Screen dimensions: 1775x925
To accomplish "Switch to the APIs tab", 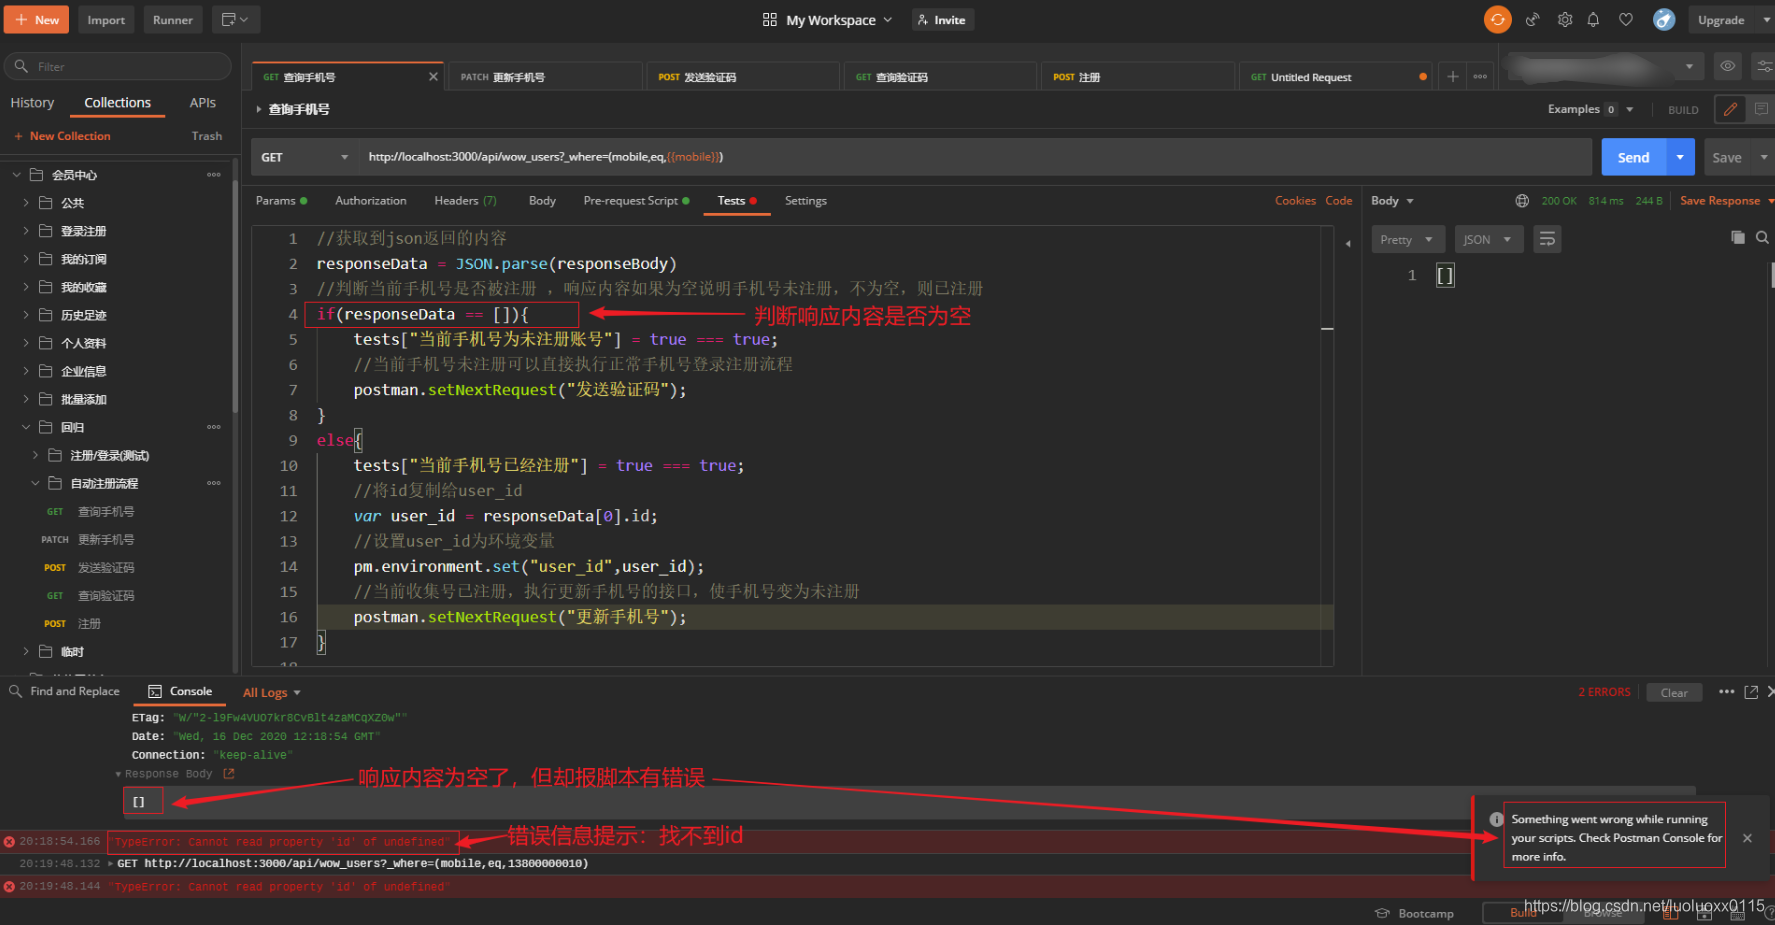I will pyautogui.click(x=203, y=103).
